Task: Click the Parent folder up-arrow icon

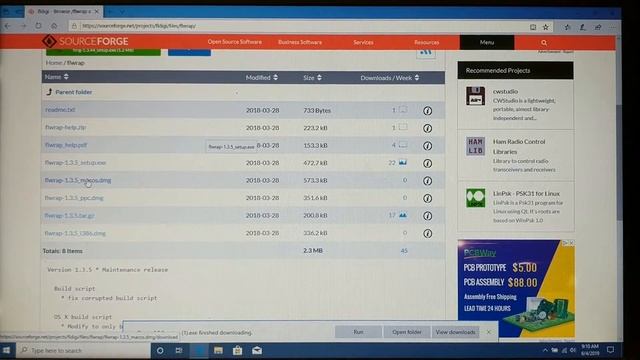Action: pyautogui.click(x=49, y=92)
